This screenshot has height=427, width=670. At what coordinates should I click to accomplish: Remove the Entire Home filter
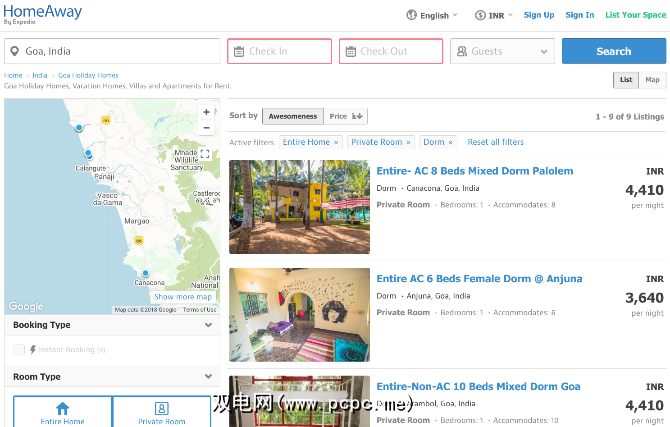(x=336, y=142)
